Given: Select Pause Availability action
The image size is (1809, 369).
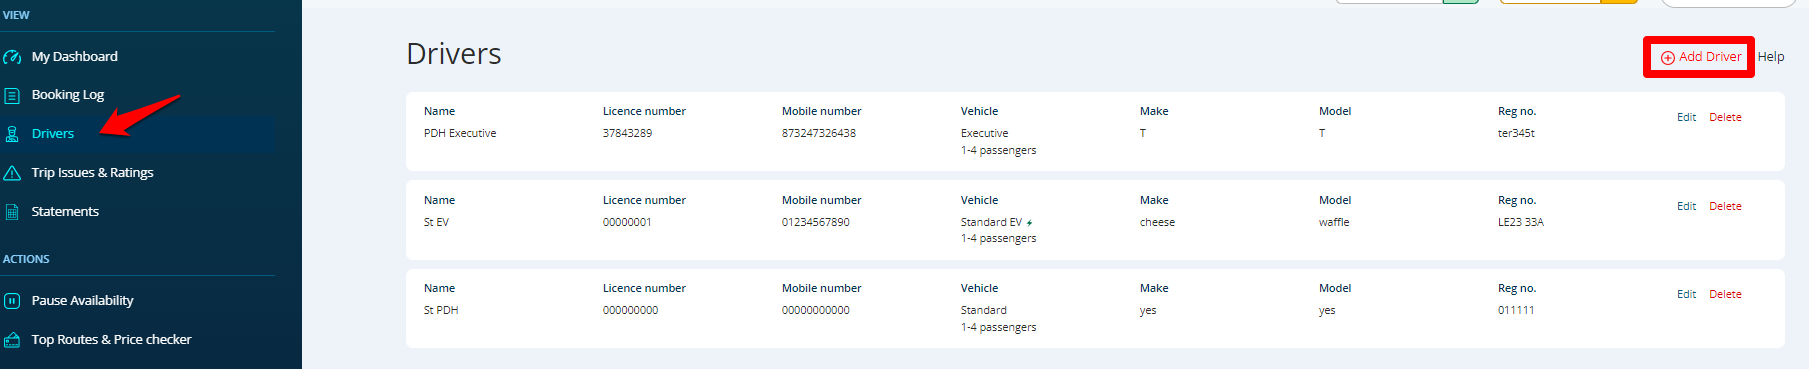Looking at the screenshot, I should click(82, 301).
